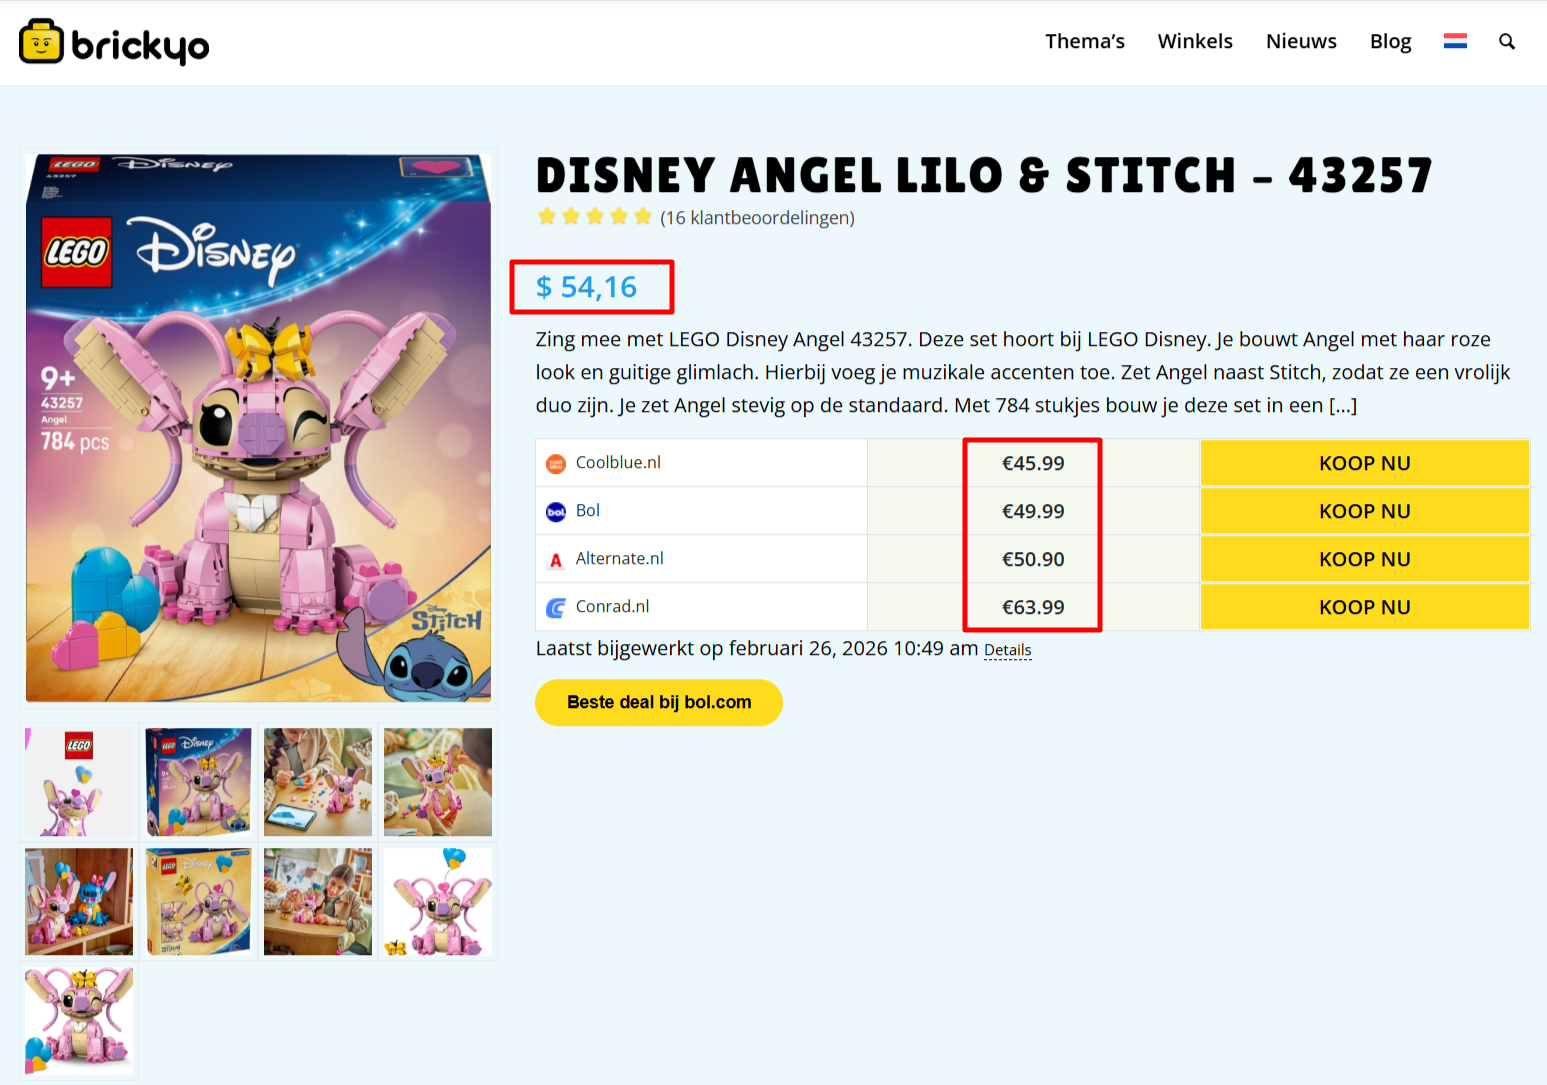Select thumbnail of Angel with blue heart above
1547x1085 pixels.
[438, 902]
